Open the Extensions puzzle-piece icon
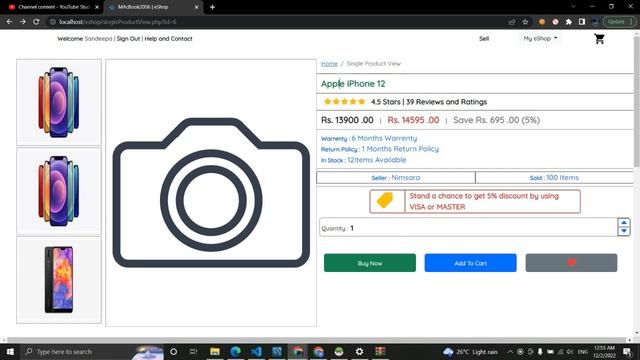The height and width of the screenshot is (360, 640). 569,22
